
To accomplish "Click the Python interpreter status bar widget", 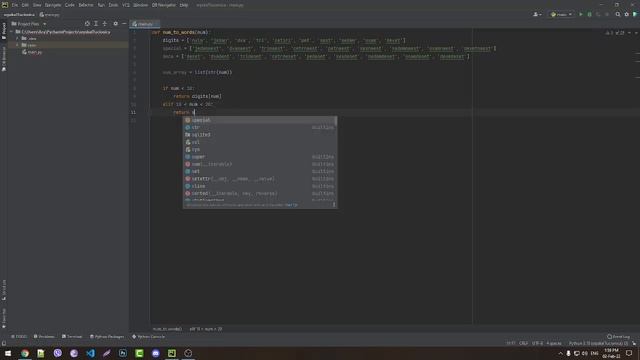I will pyautogui.click(x=598, y=344).
